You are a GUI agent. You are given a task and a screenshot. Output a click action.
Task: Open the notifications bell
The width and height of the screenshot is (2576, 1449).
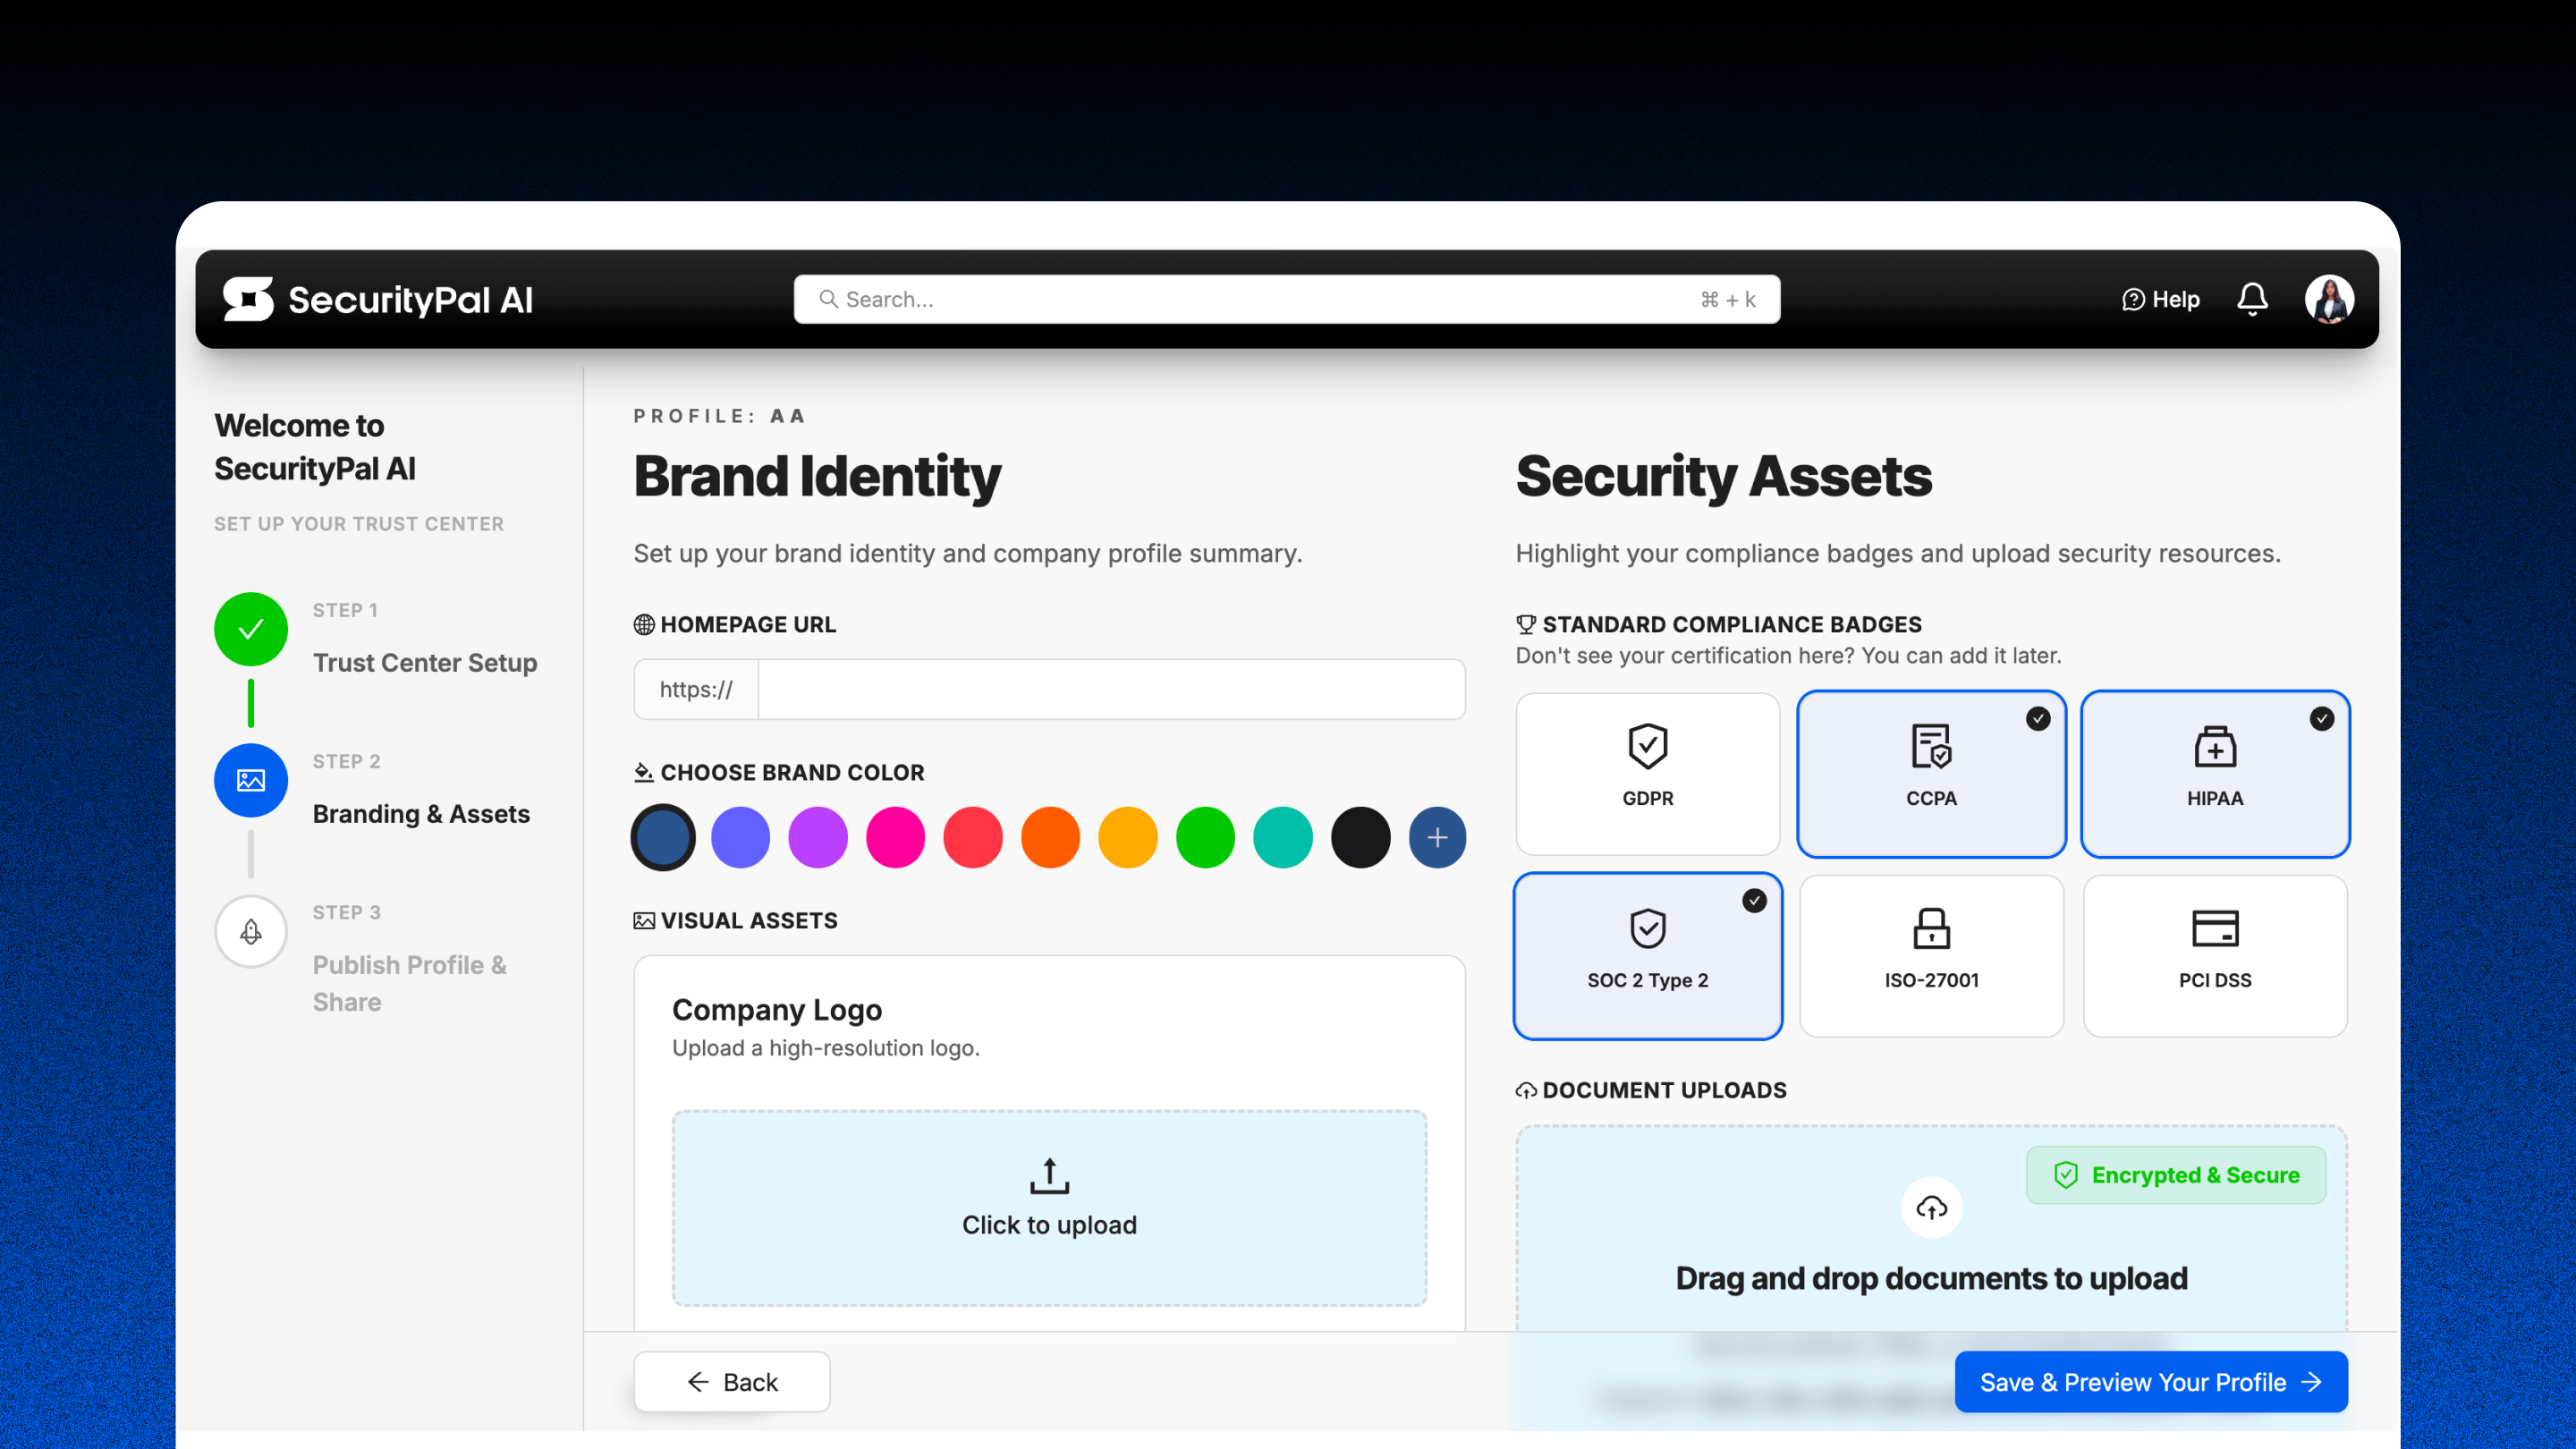(x=2252, y=299)
